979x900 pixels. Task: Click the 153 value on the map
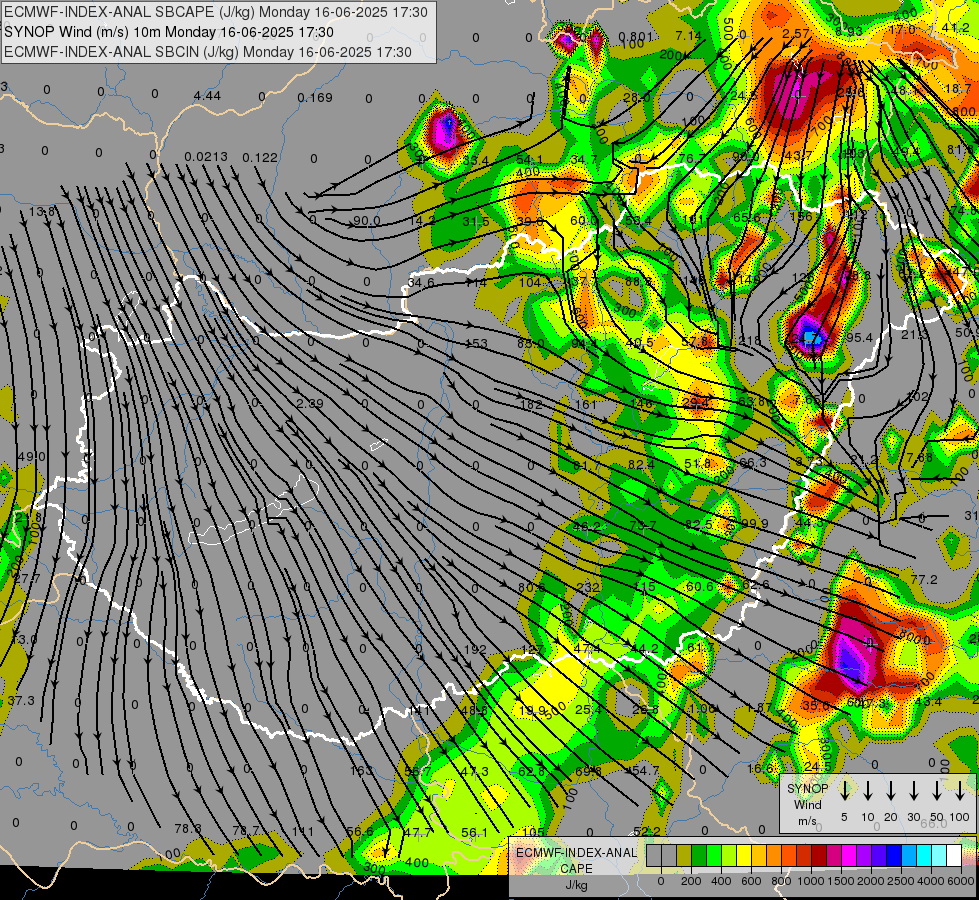coord(476,344)
